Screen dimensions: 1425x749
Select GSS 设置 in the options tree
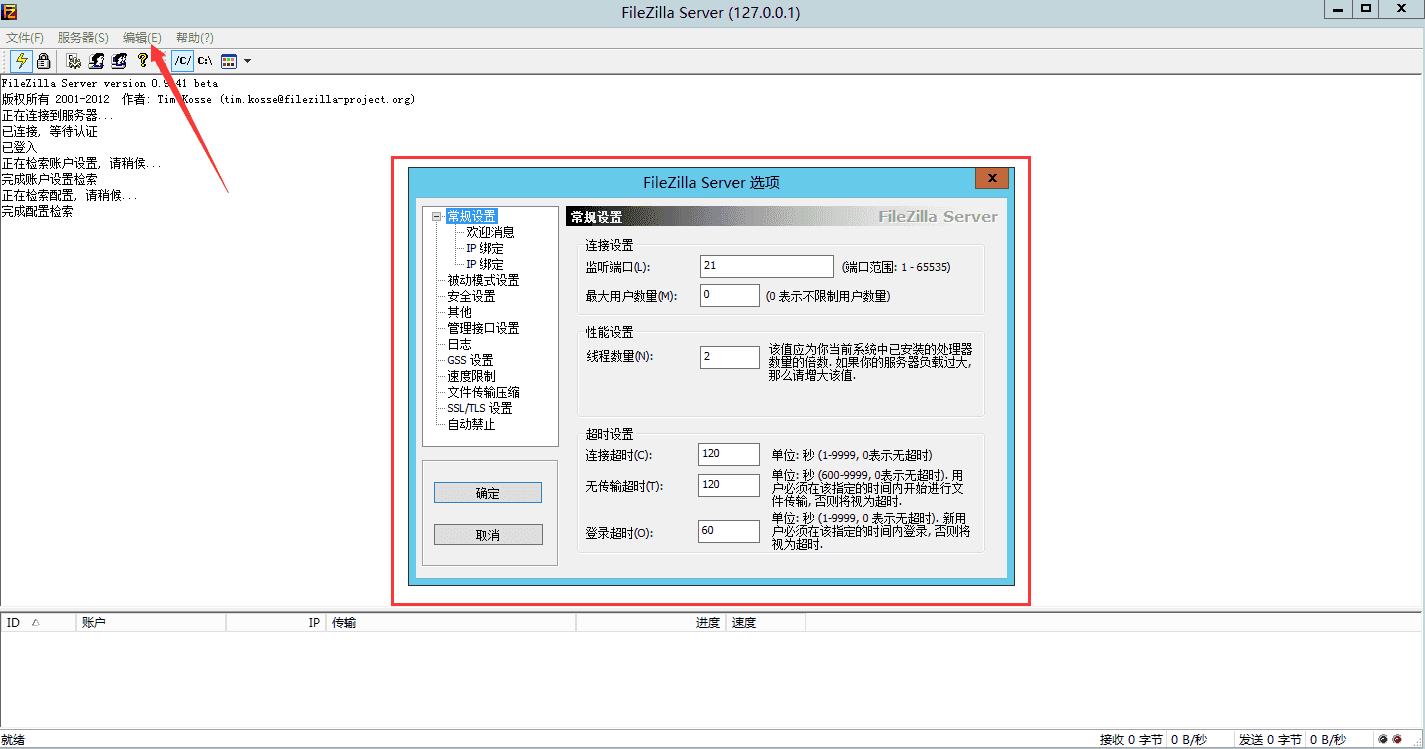click(x=470, y=360)
